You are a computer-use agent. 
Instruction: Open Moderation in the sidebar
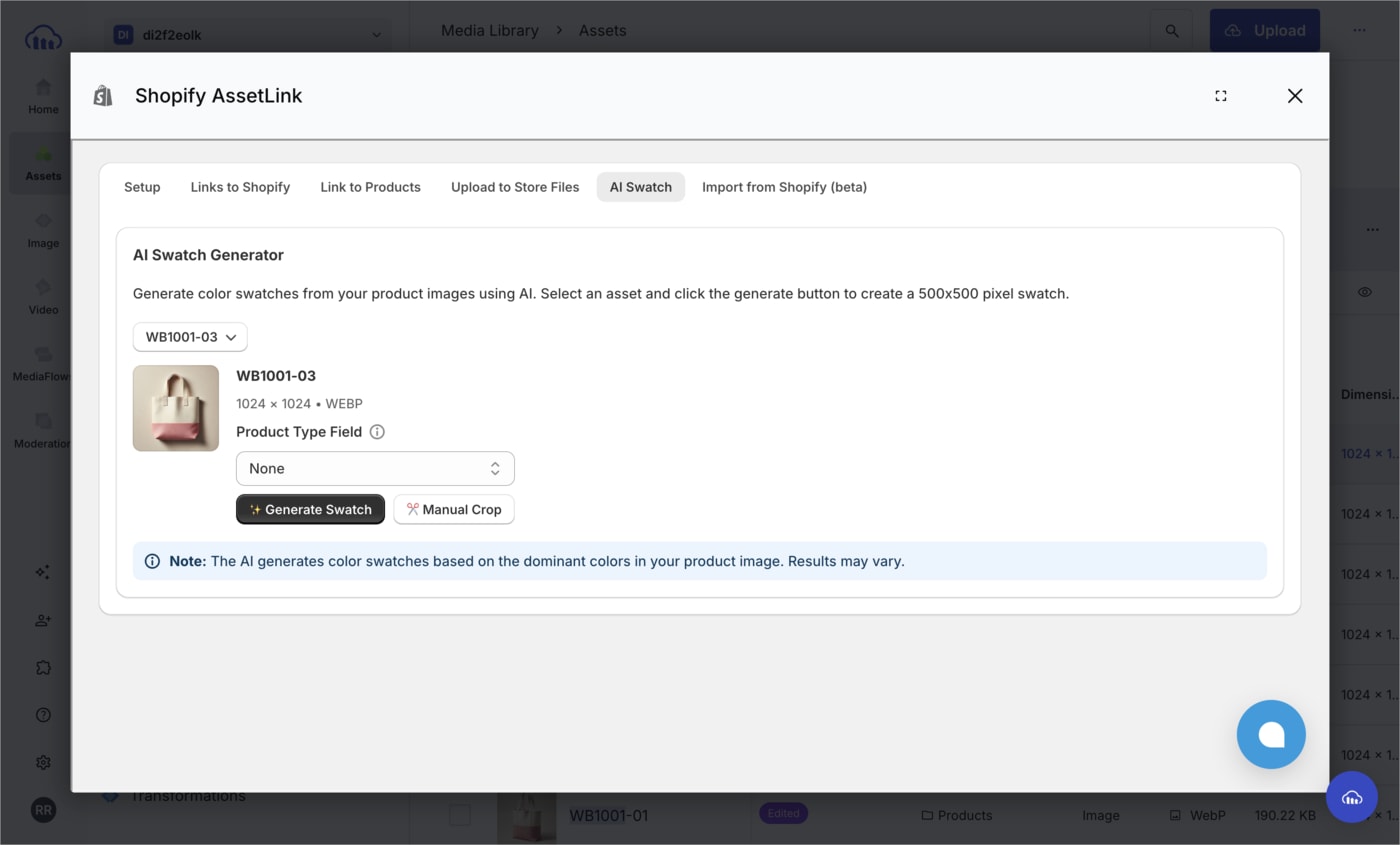(43, 431)
